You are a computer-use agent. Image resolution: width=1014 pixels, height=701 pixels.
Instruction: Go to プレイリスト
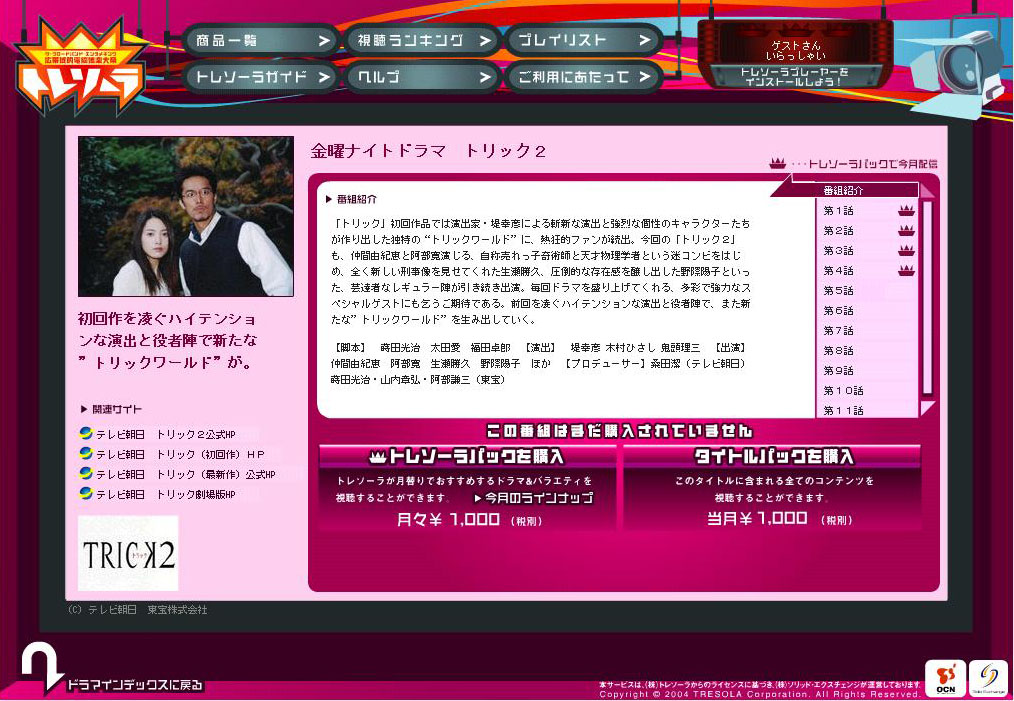tap(582, 41)
